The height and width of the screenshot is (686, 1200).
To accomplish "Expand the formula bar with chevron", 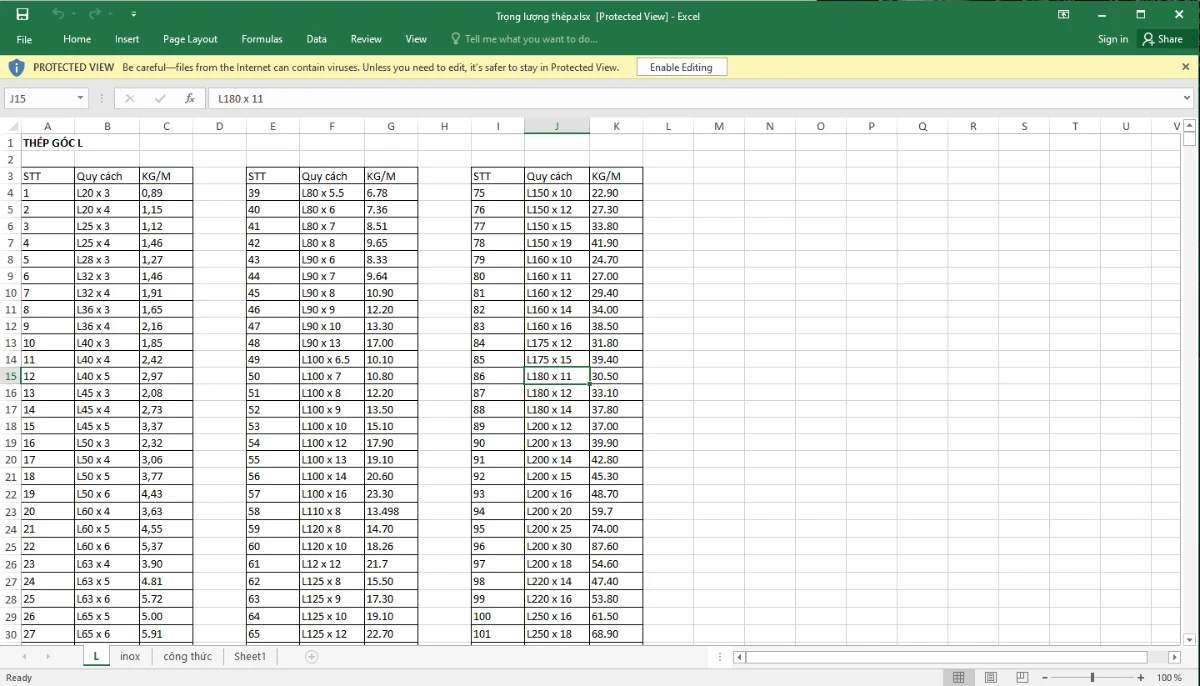I will [1187, 98].
